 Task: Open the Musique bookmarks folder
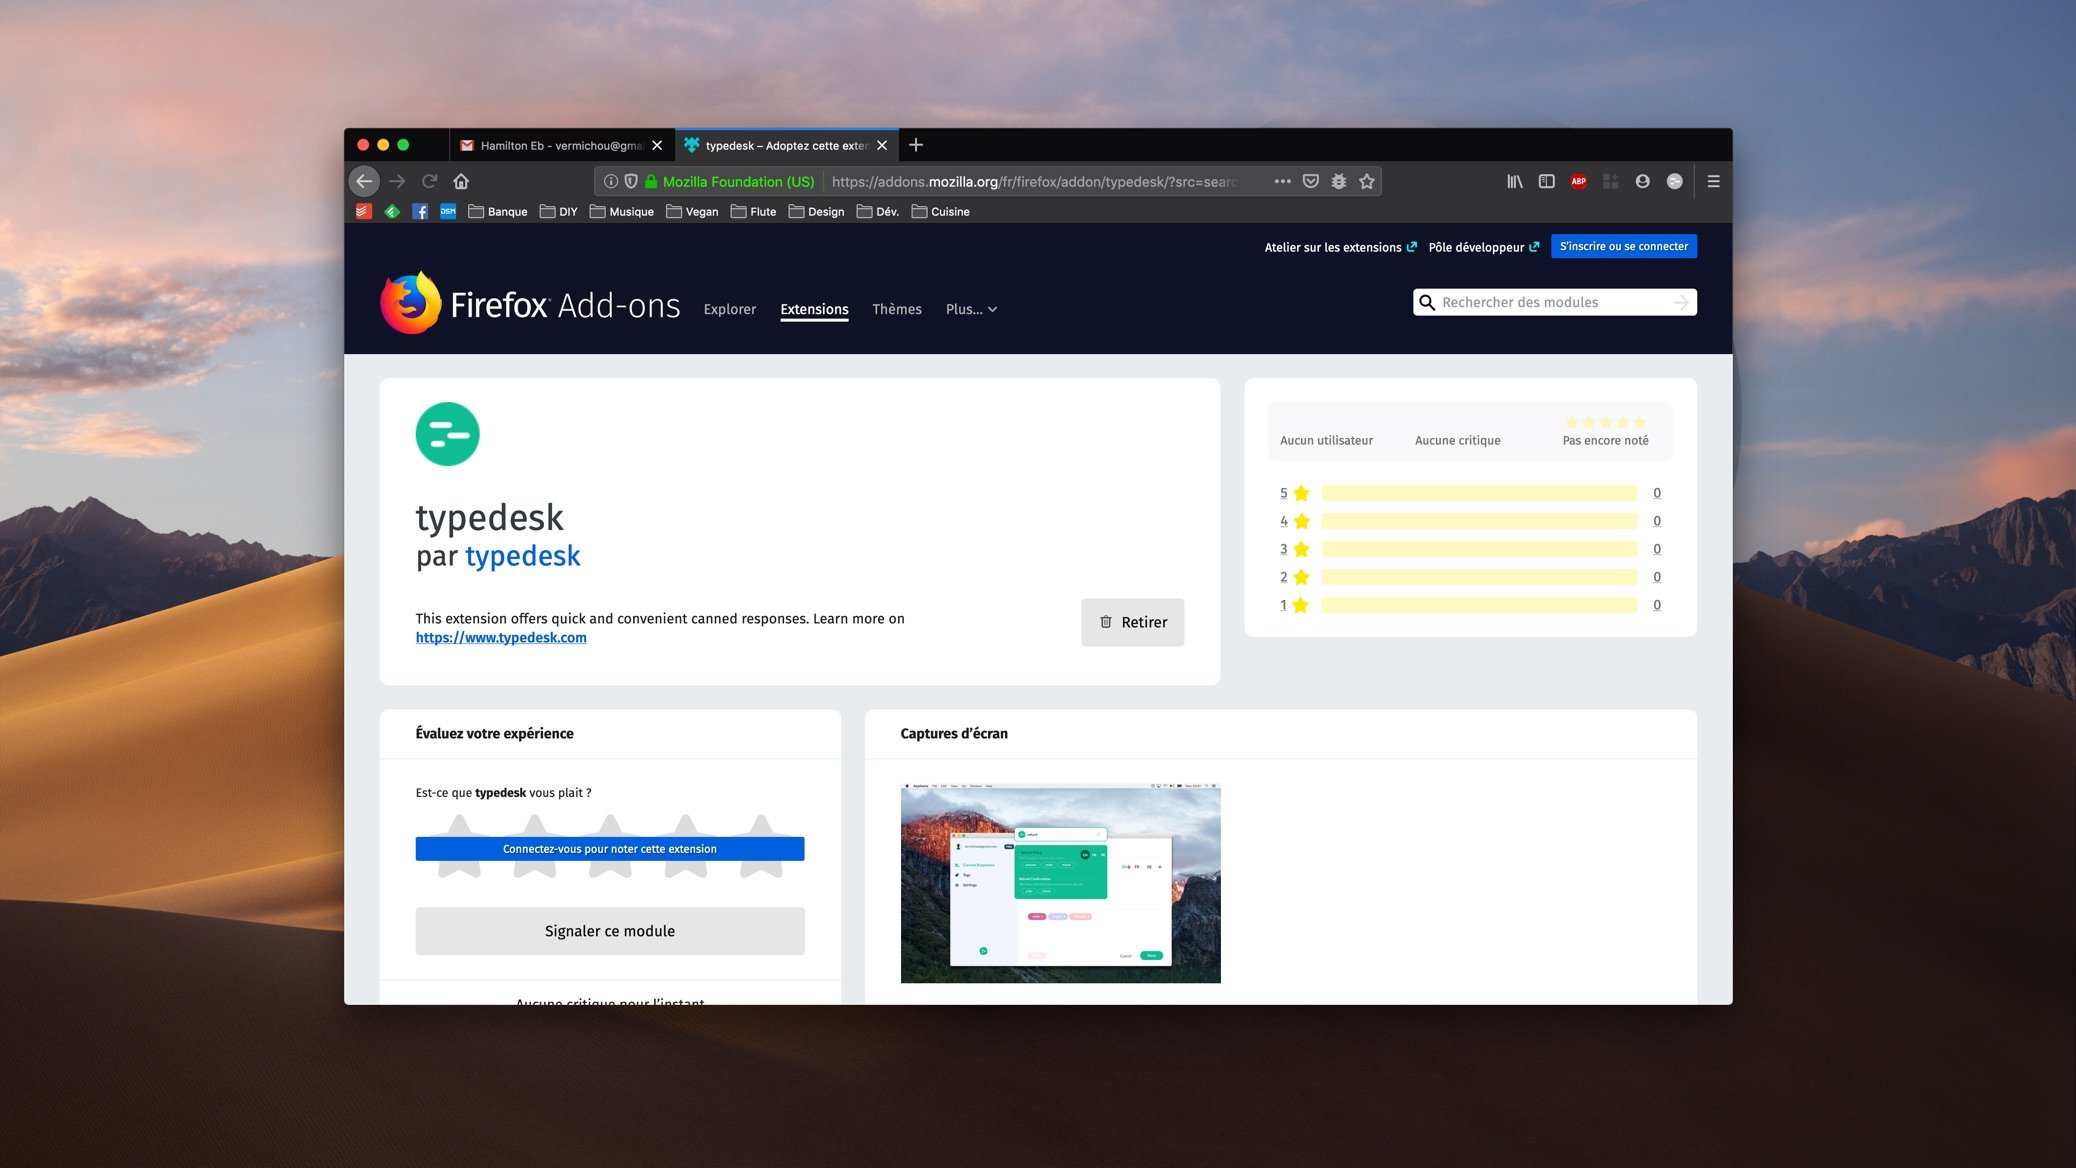click(x=621, y=211)
